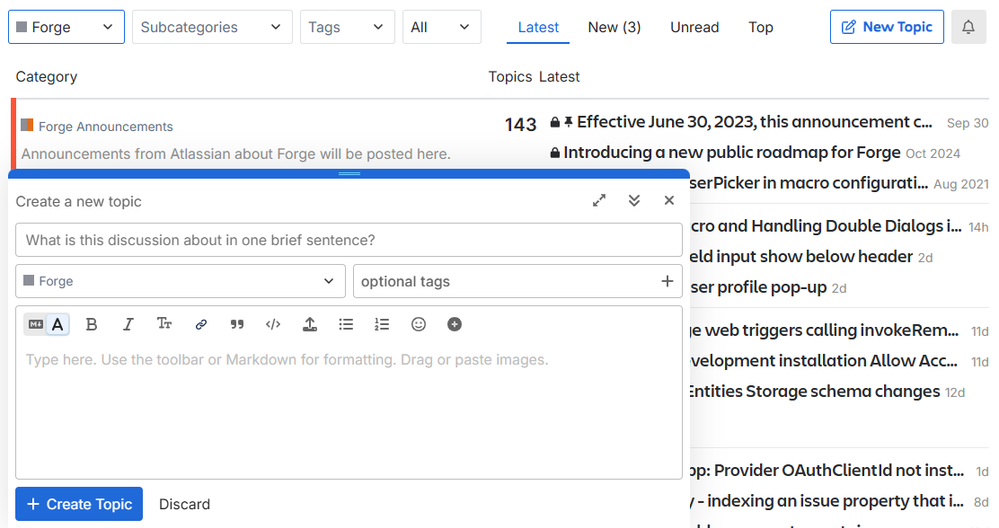
Task: Select the New (3) tab
Action: click(x=614, y=27)
